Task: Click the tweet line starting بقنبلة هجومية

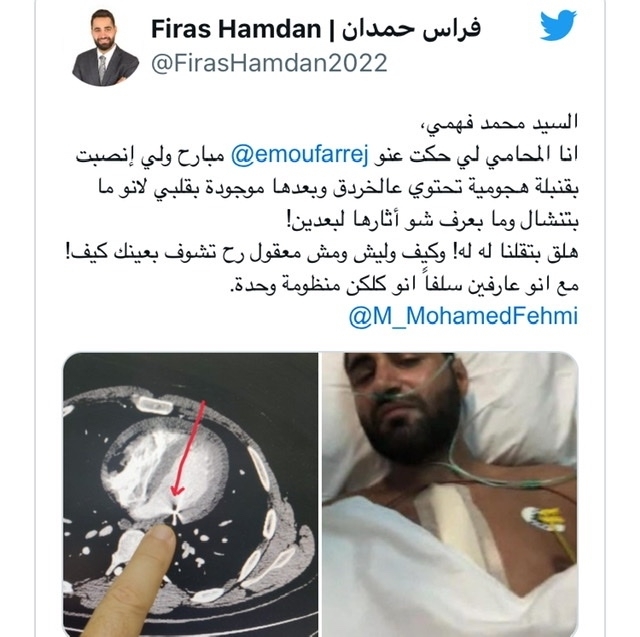Action: click(338, 188)
